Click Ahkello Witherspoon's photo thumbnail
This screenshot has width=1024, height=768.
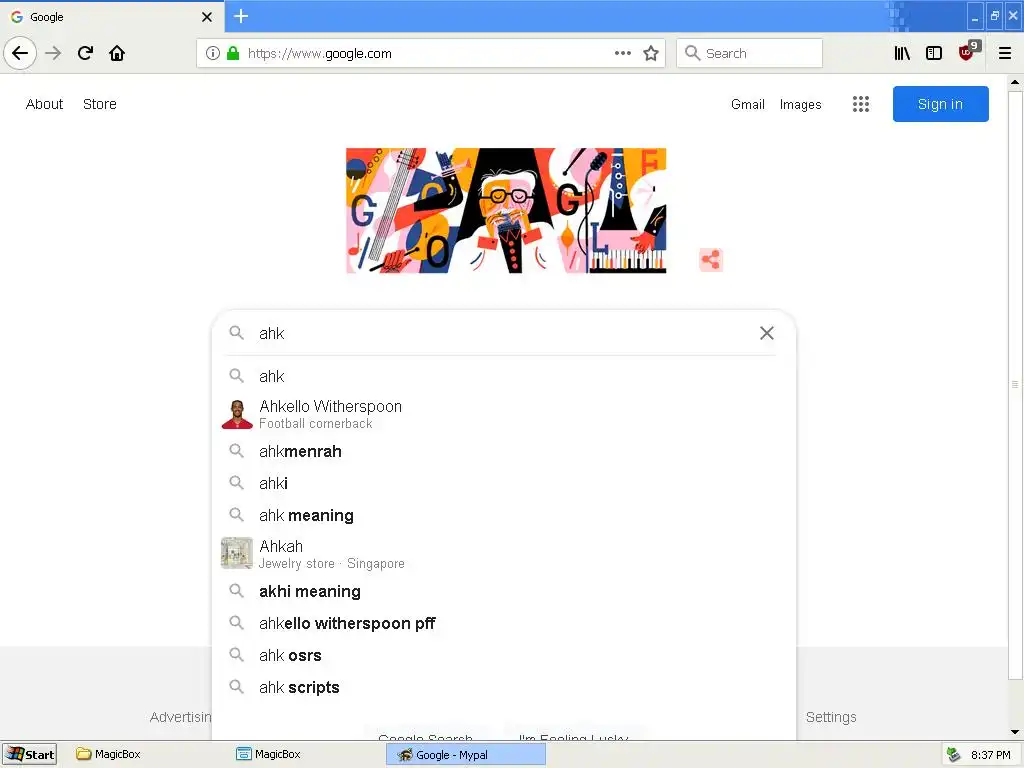pyautogui.click(x=237, y=414)
